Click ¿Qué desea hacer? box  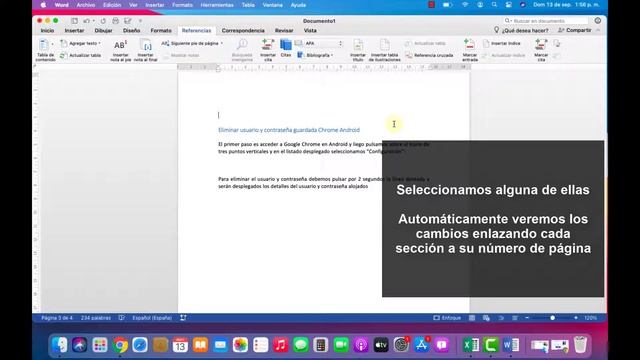pos(521,30)
